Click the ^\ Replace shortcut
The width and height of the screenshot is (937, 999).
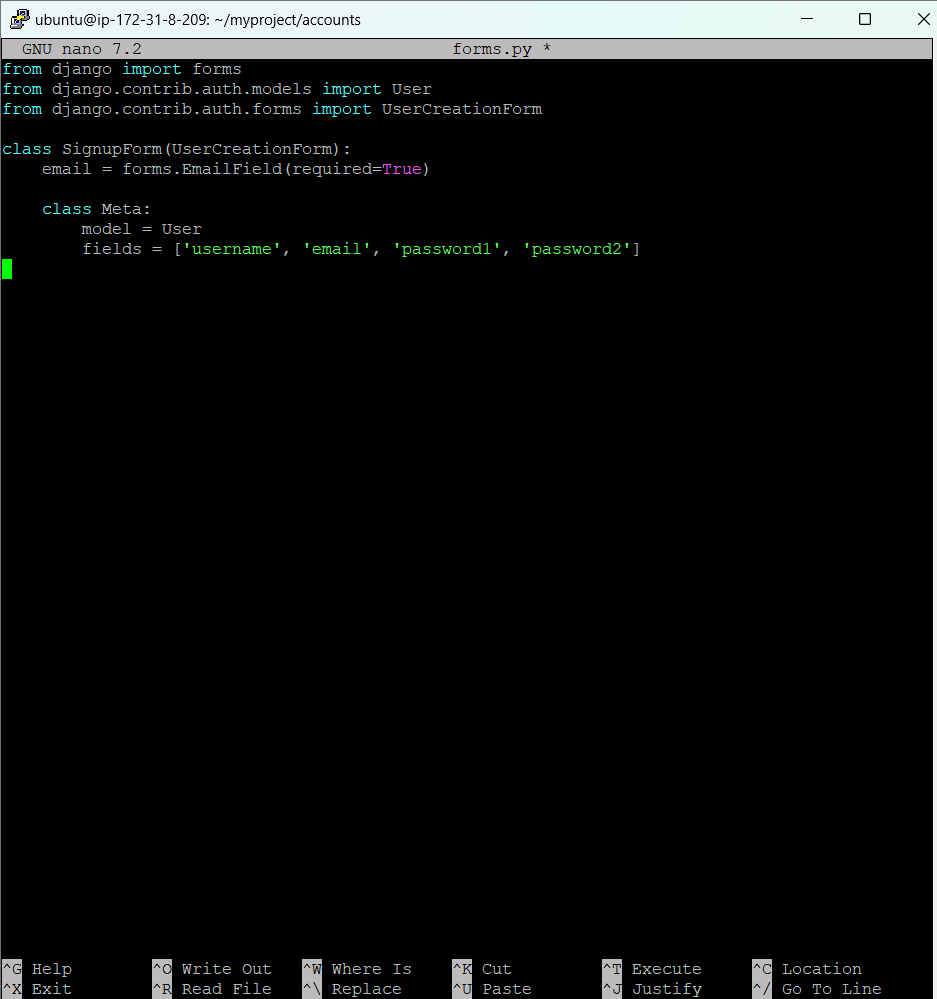click(x=352, y=989)
